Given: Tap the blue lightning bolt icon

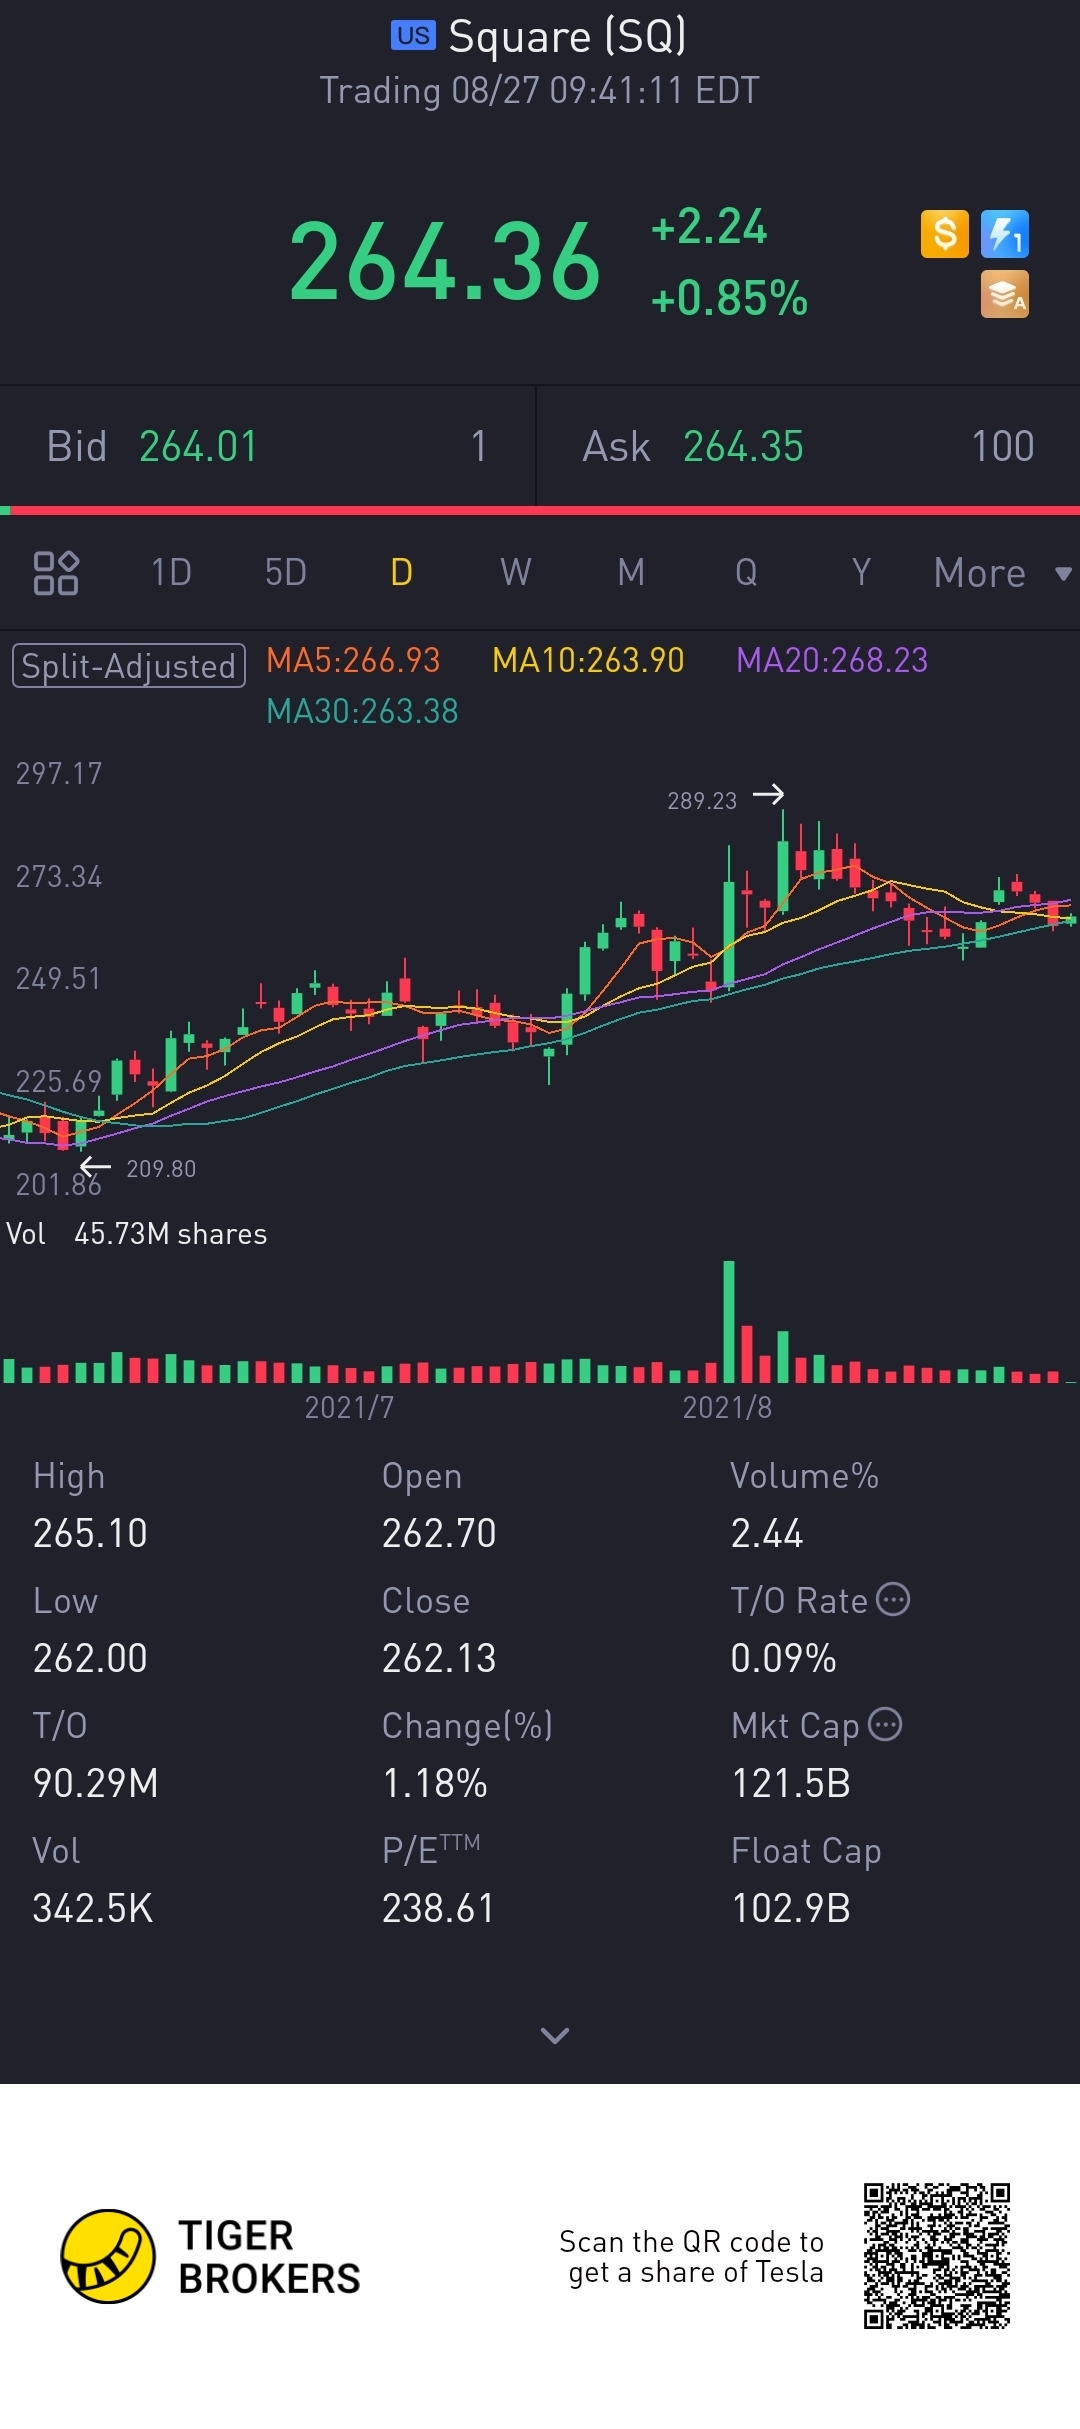Looking at the screenshot, I should coord(1004,235).
